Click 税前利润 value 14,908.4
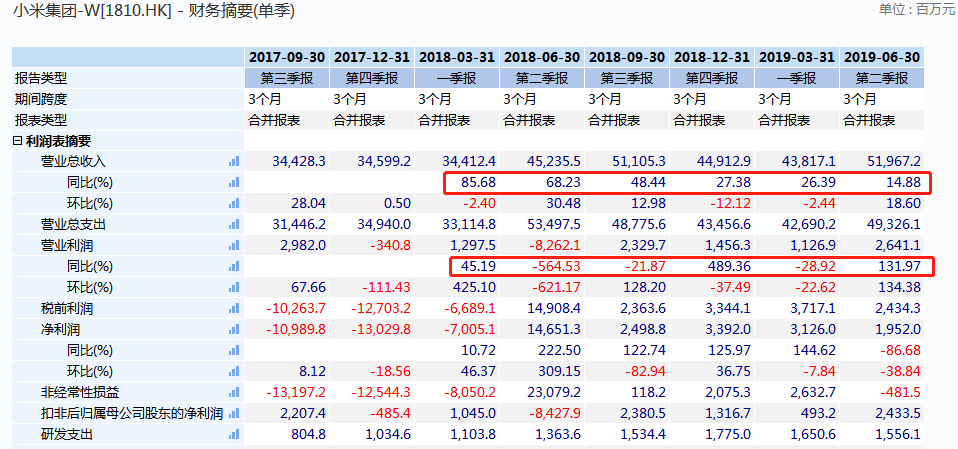The height and width of the screenshot is (449, 958). pos(554,308)
